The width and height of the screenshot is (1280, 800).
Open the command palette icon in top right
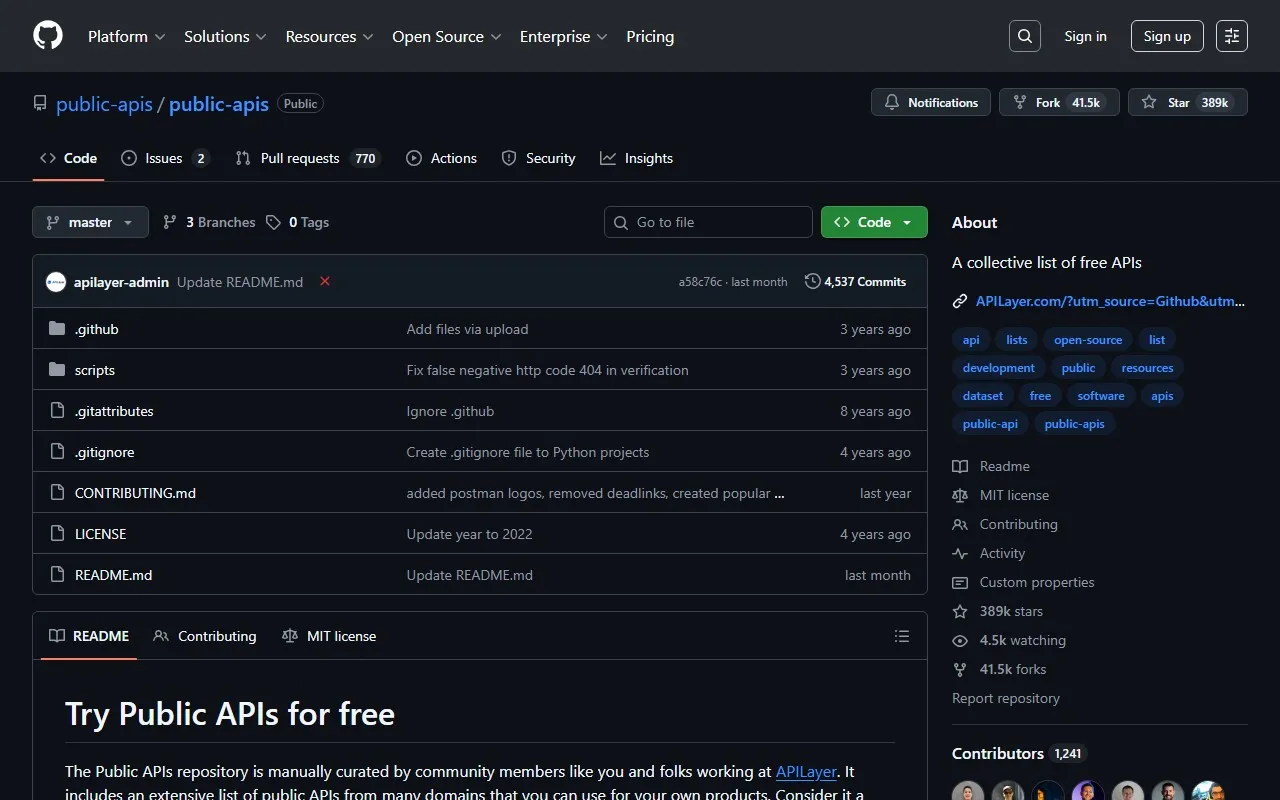(x=1231, y=35)
